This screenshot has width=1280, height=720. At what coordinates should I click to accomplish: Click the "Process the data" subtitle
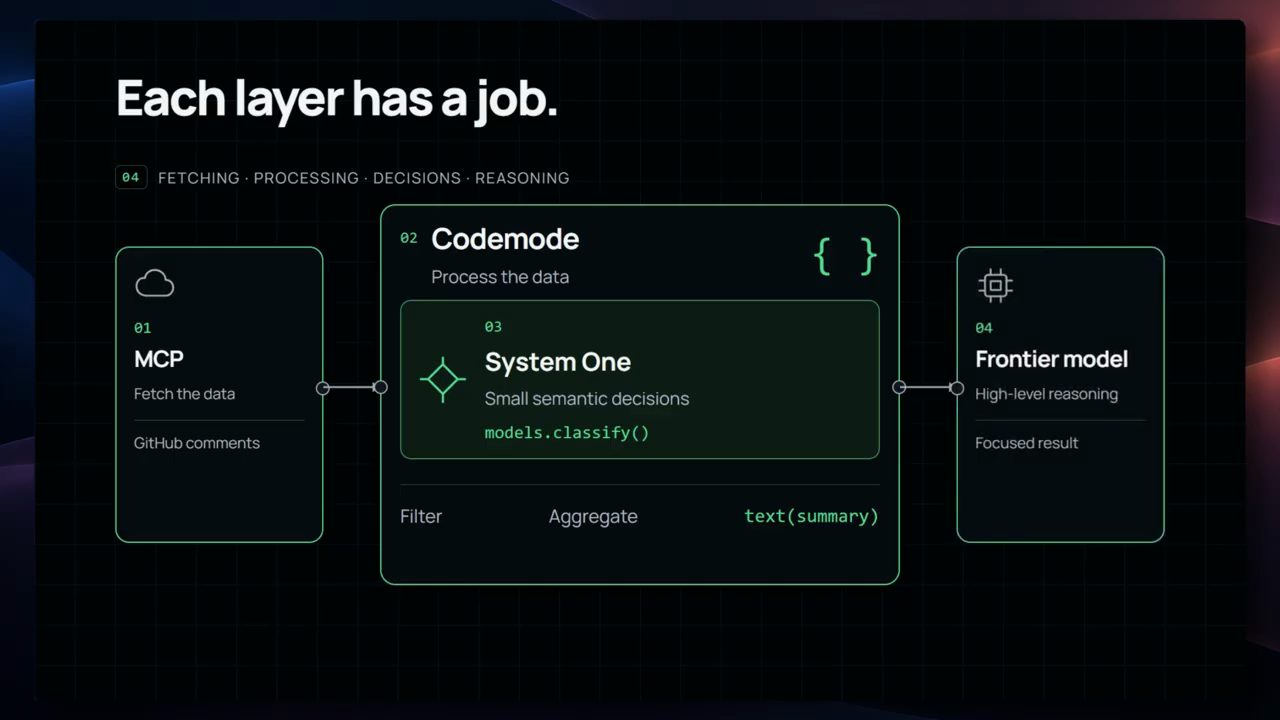click(500, 277)
